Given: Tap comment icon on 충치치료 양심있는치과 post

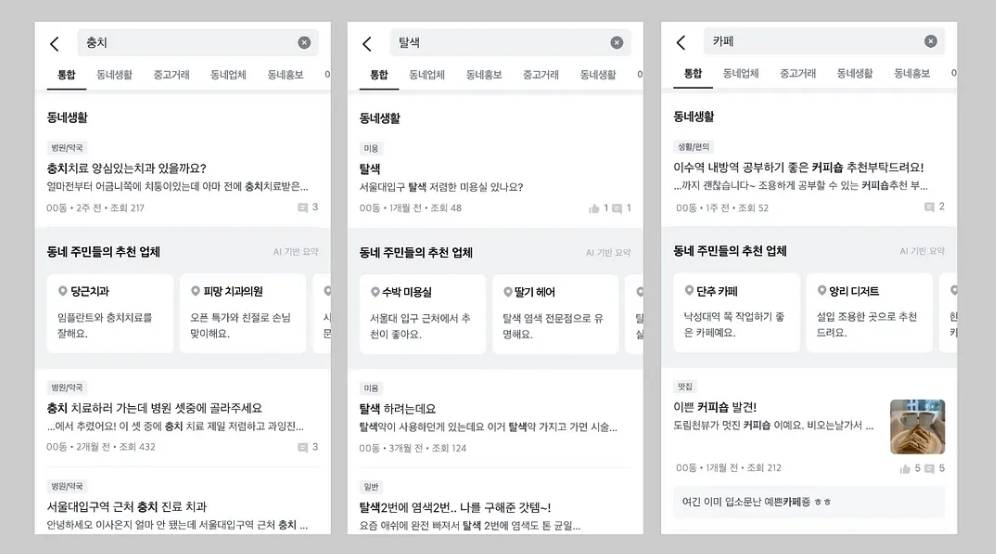Looking at the screenshot, I should (303, 208).
